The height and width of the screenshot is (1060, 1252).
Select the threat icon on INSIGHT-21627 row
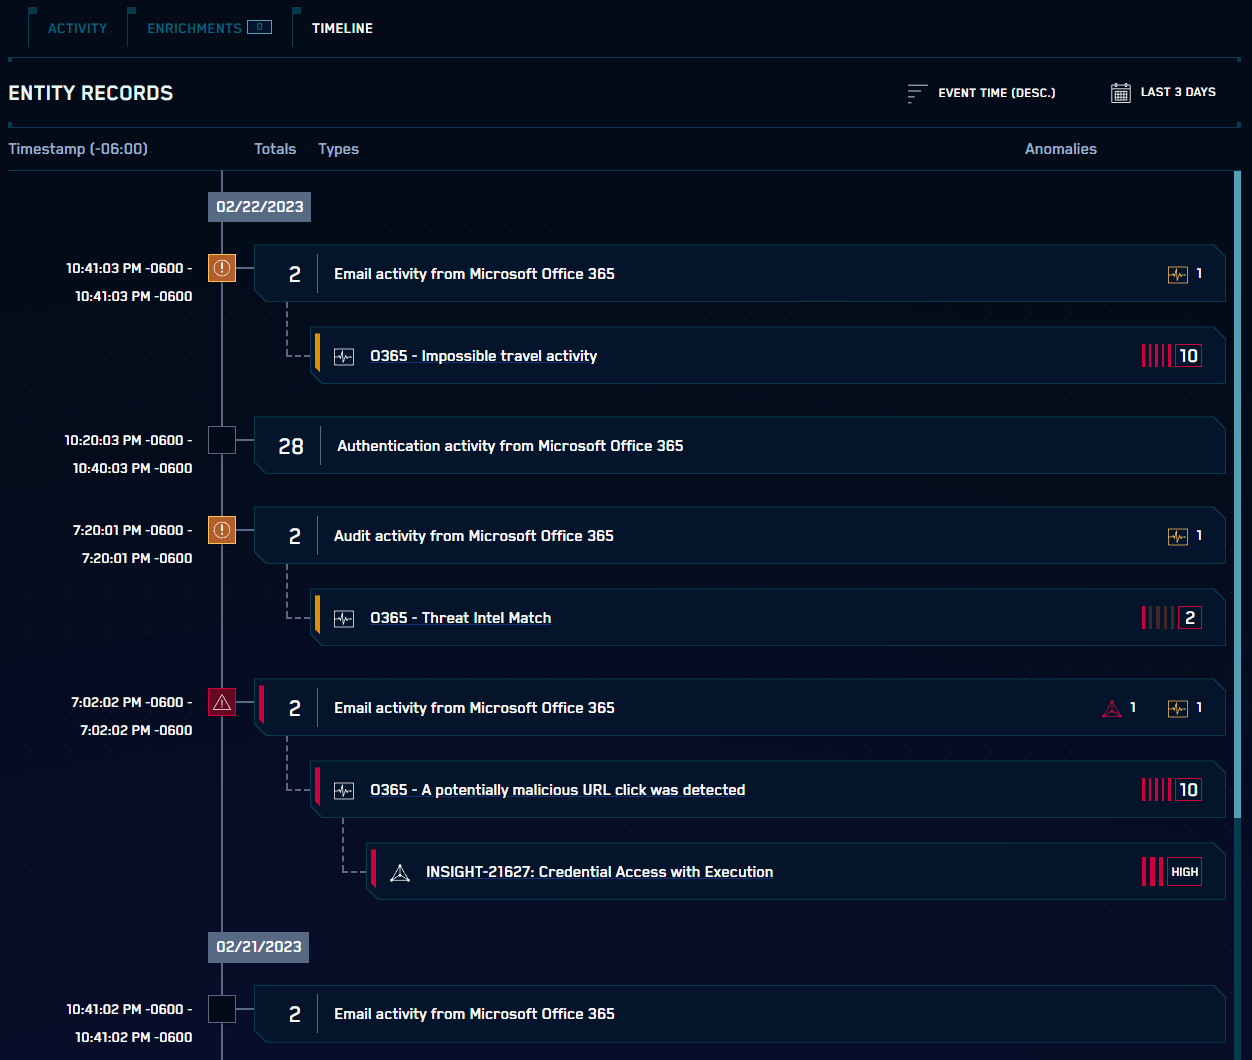400,872
